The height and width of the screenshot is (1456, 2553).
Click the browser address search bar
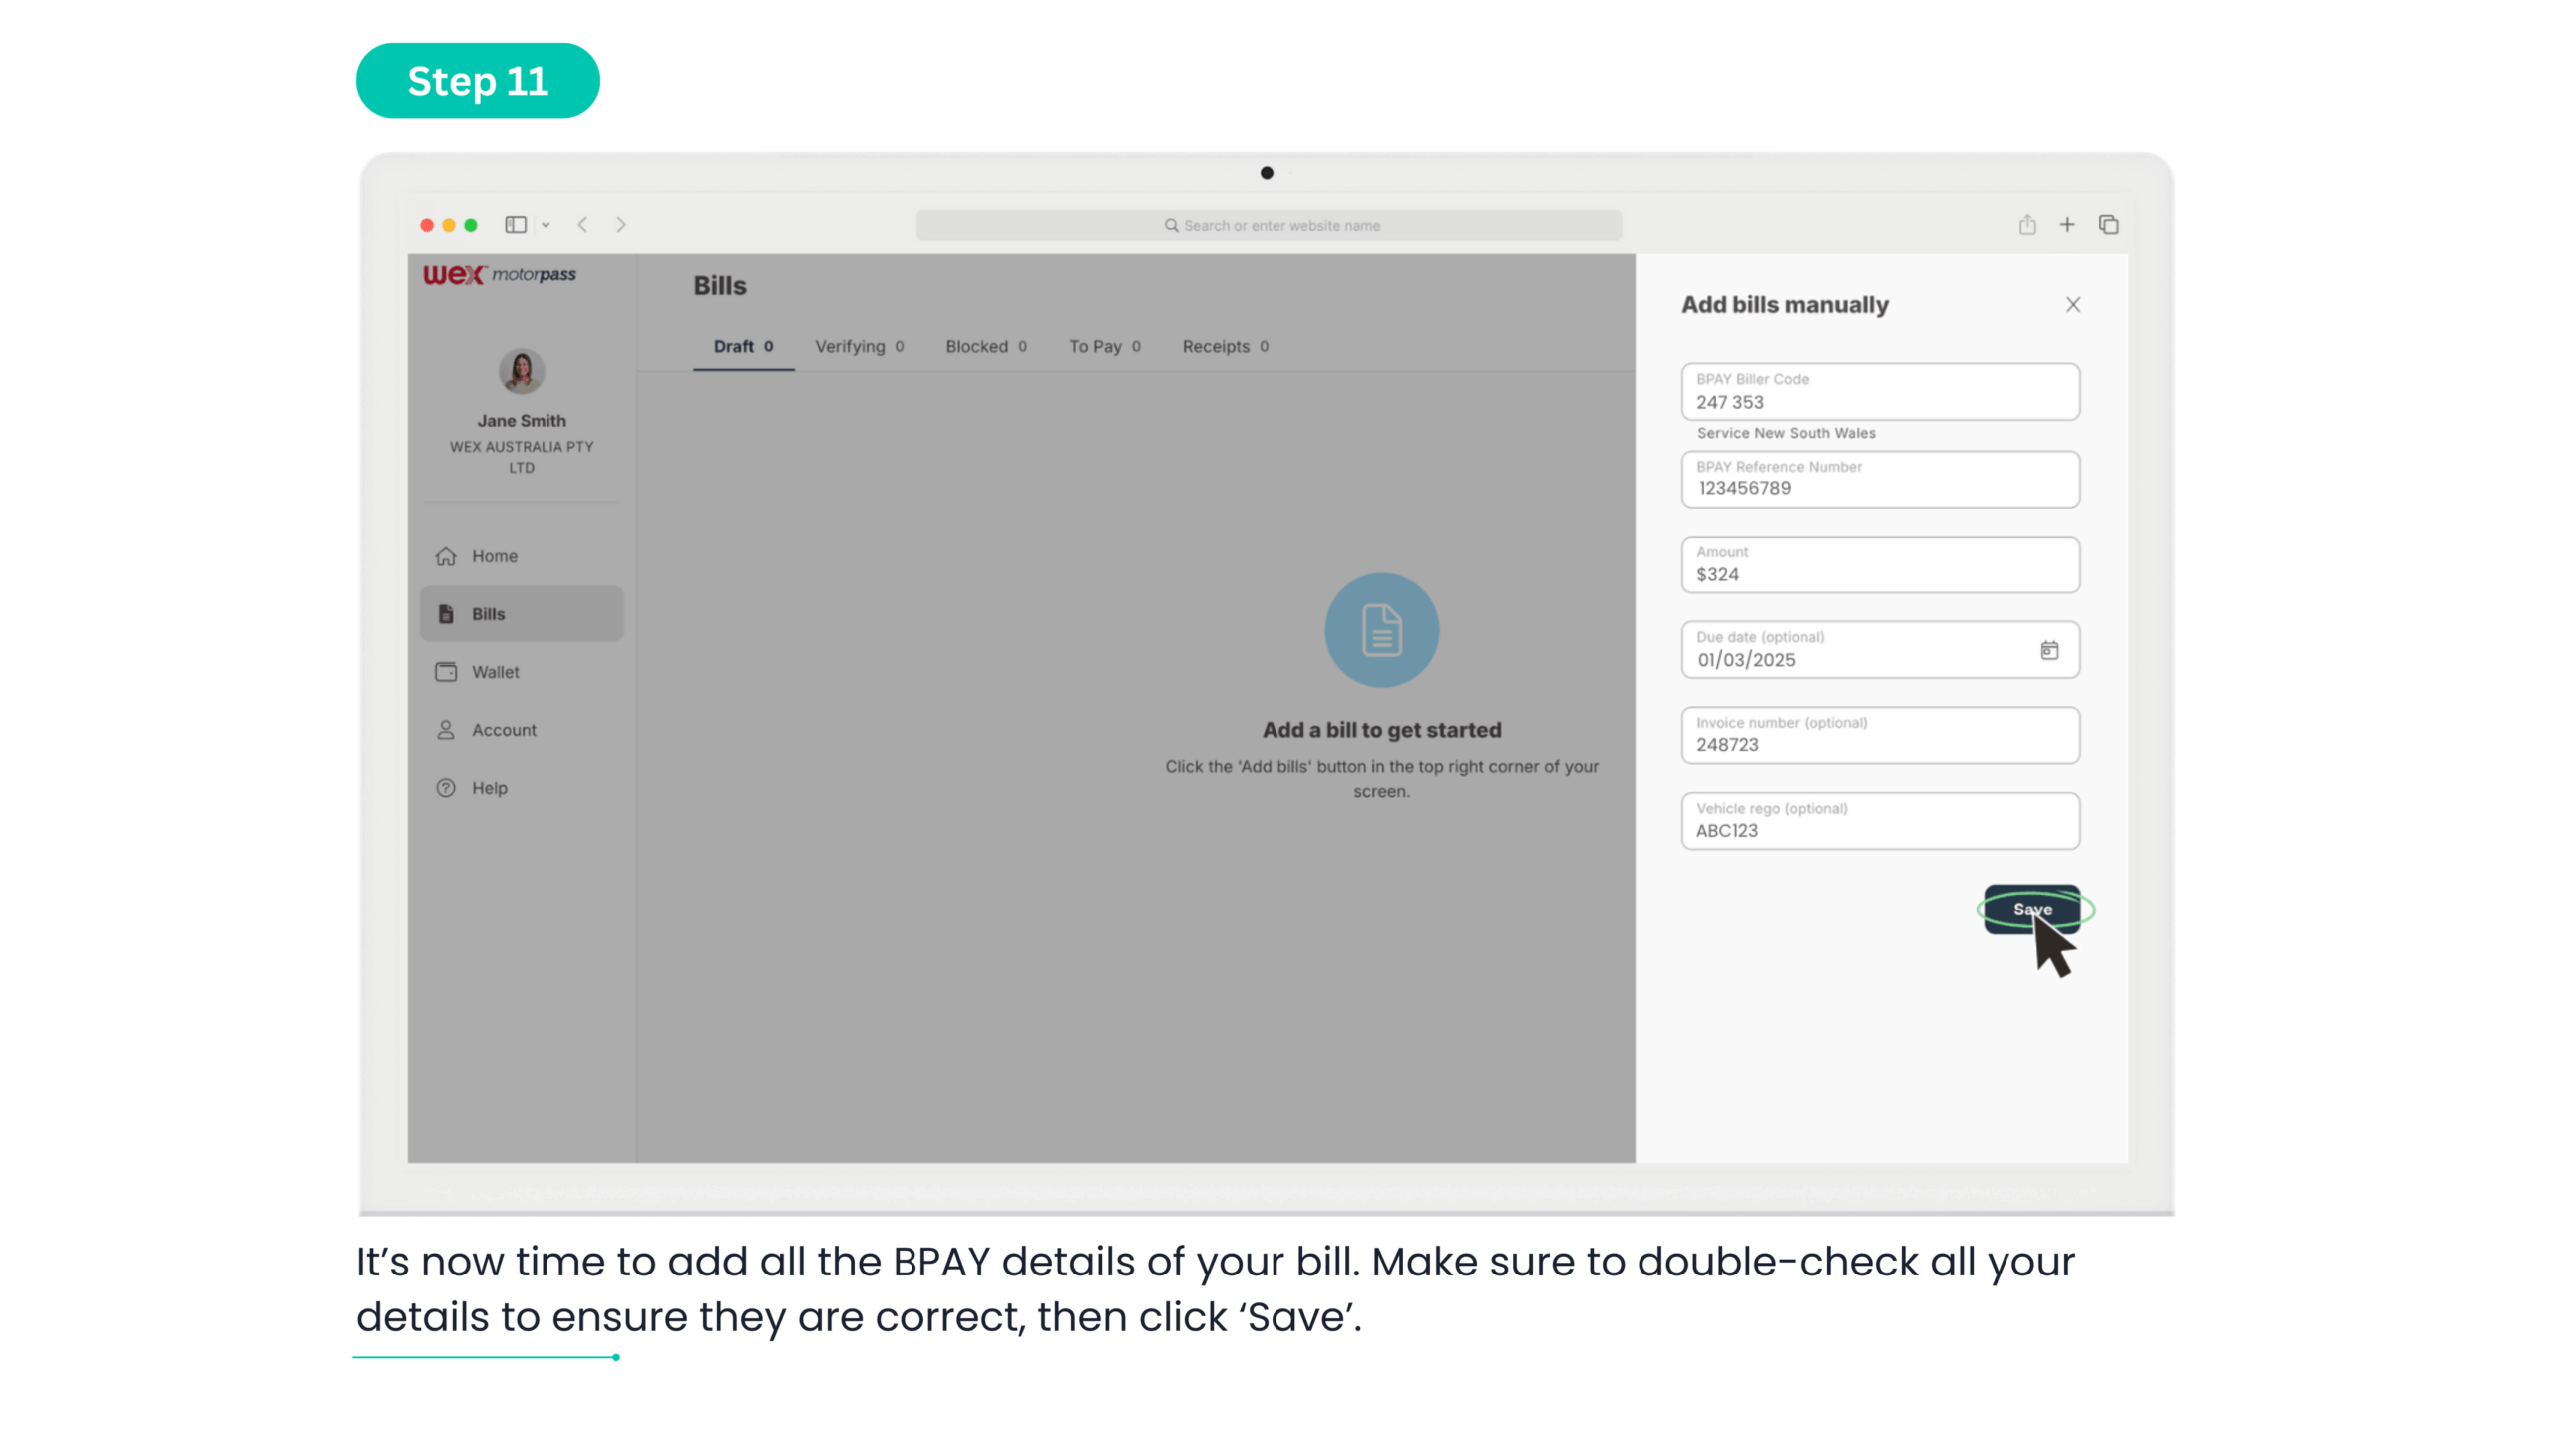[1267, 226]
